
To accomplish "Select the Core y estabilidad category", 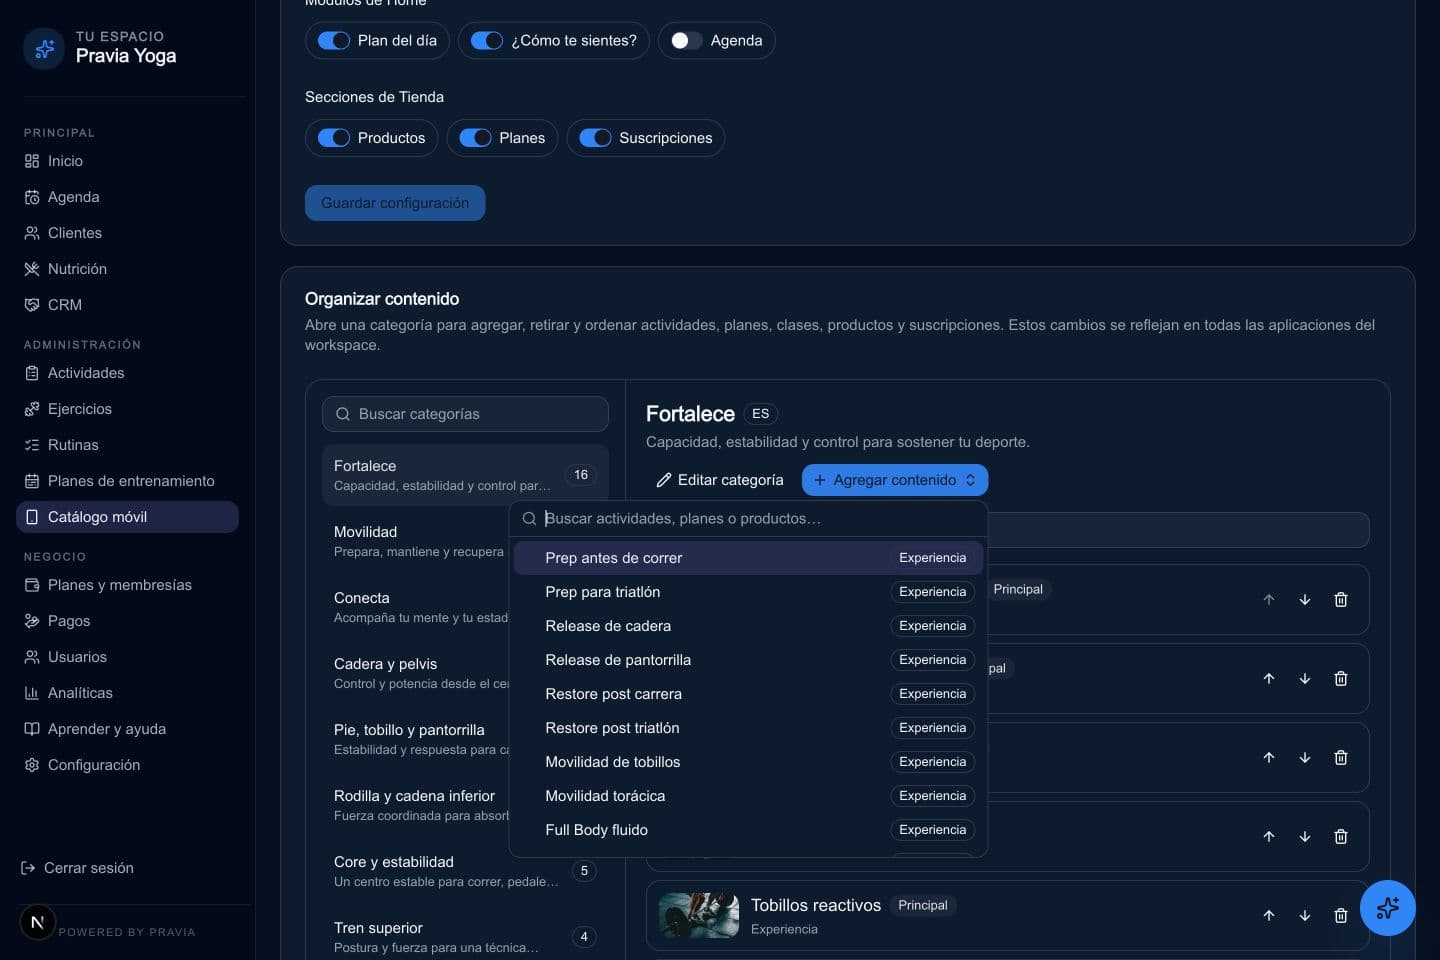I will click(x=465, y=871).
